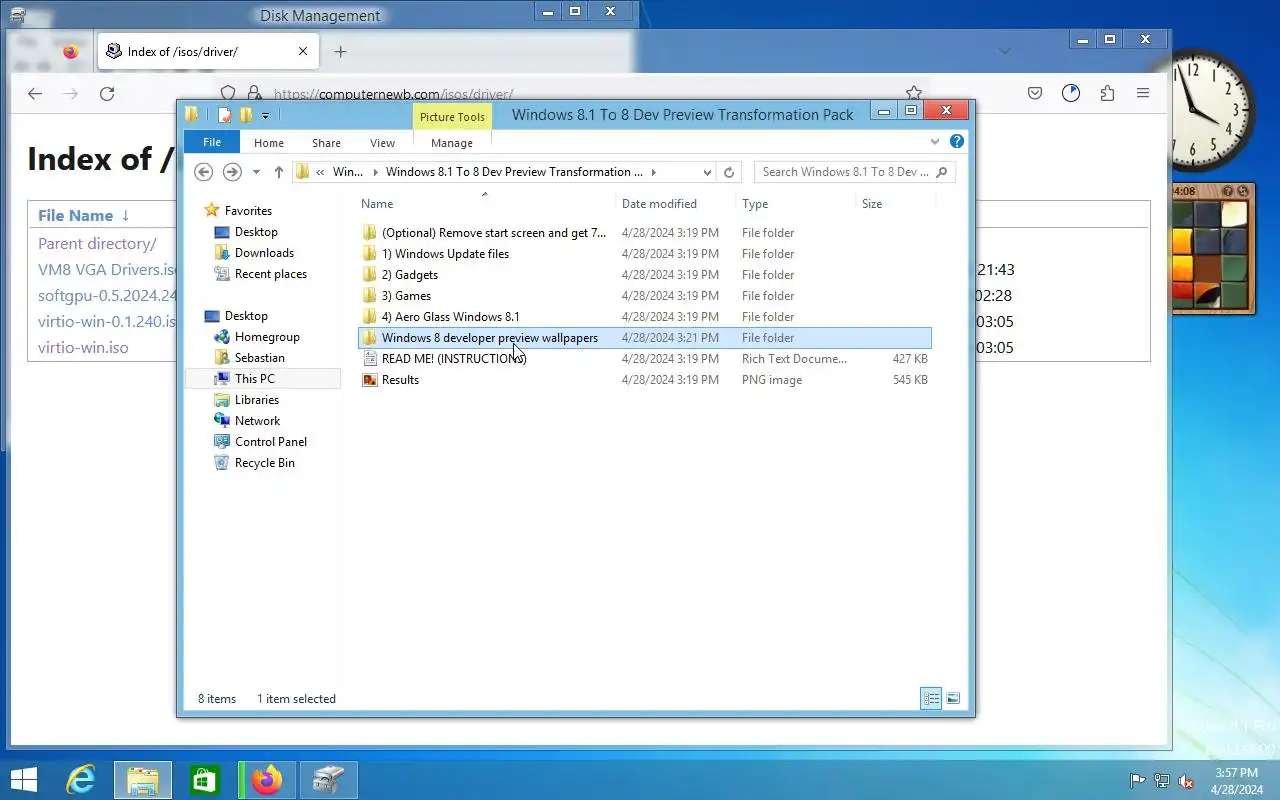1280x800 pixels.
Task: Switch to the View ribbon tab
Action: [382, 143]
